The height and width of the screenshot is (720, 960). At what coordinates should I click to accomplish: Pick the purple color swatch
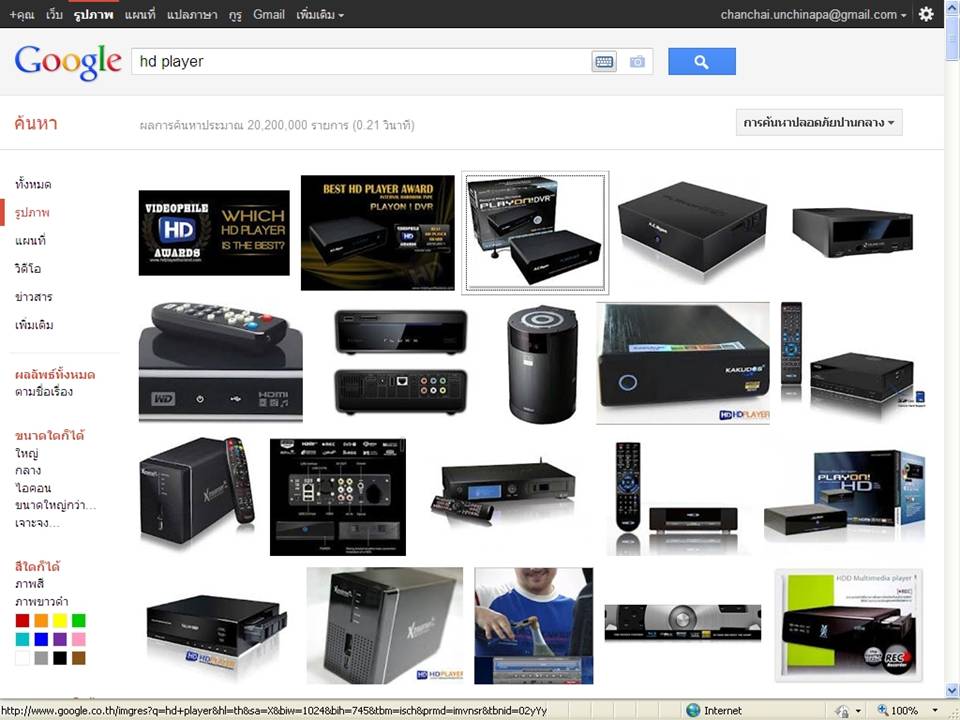60,639
